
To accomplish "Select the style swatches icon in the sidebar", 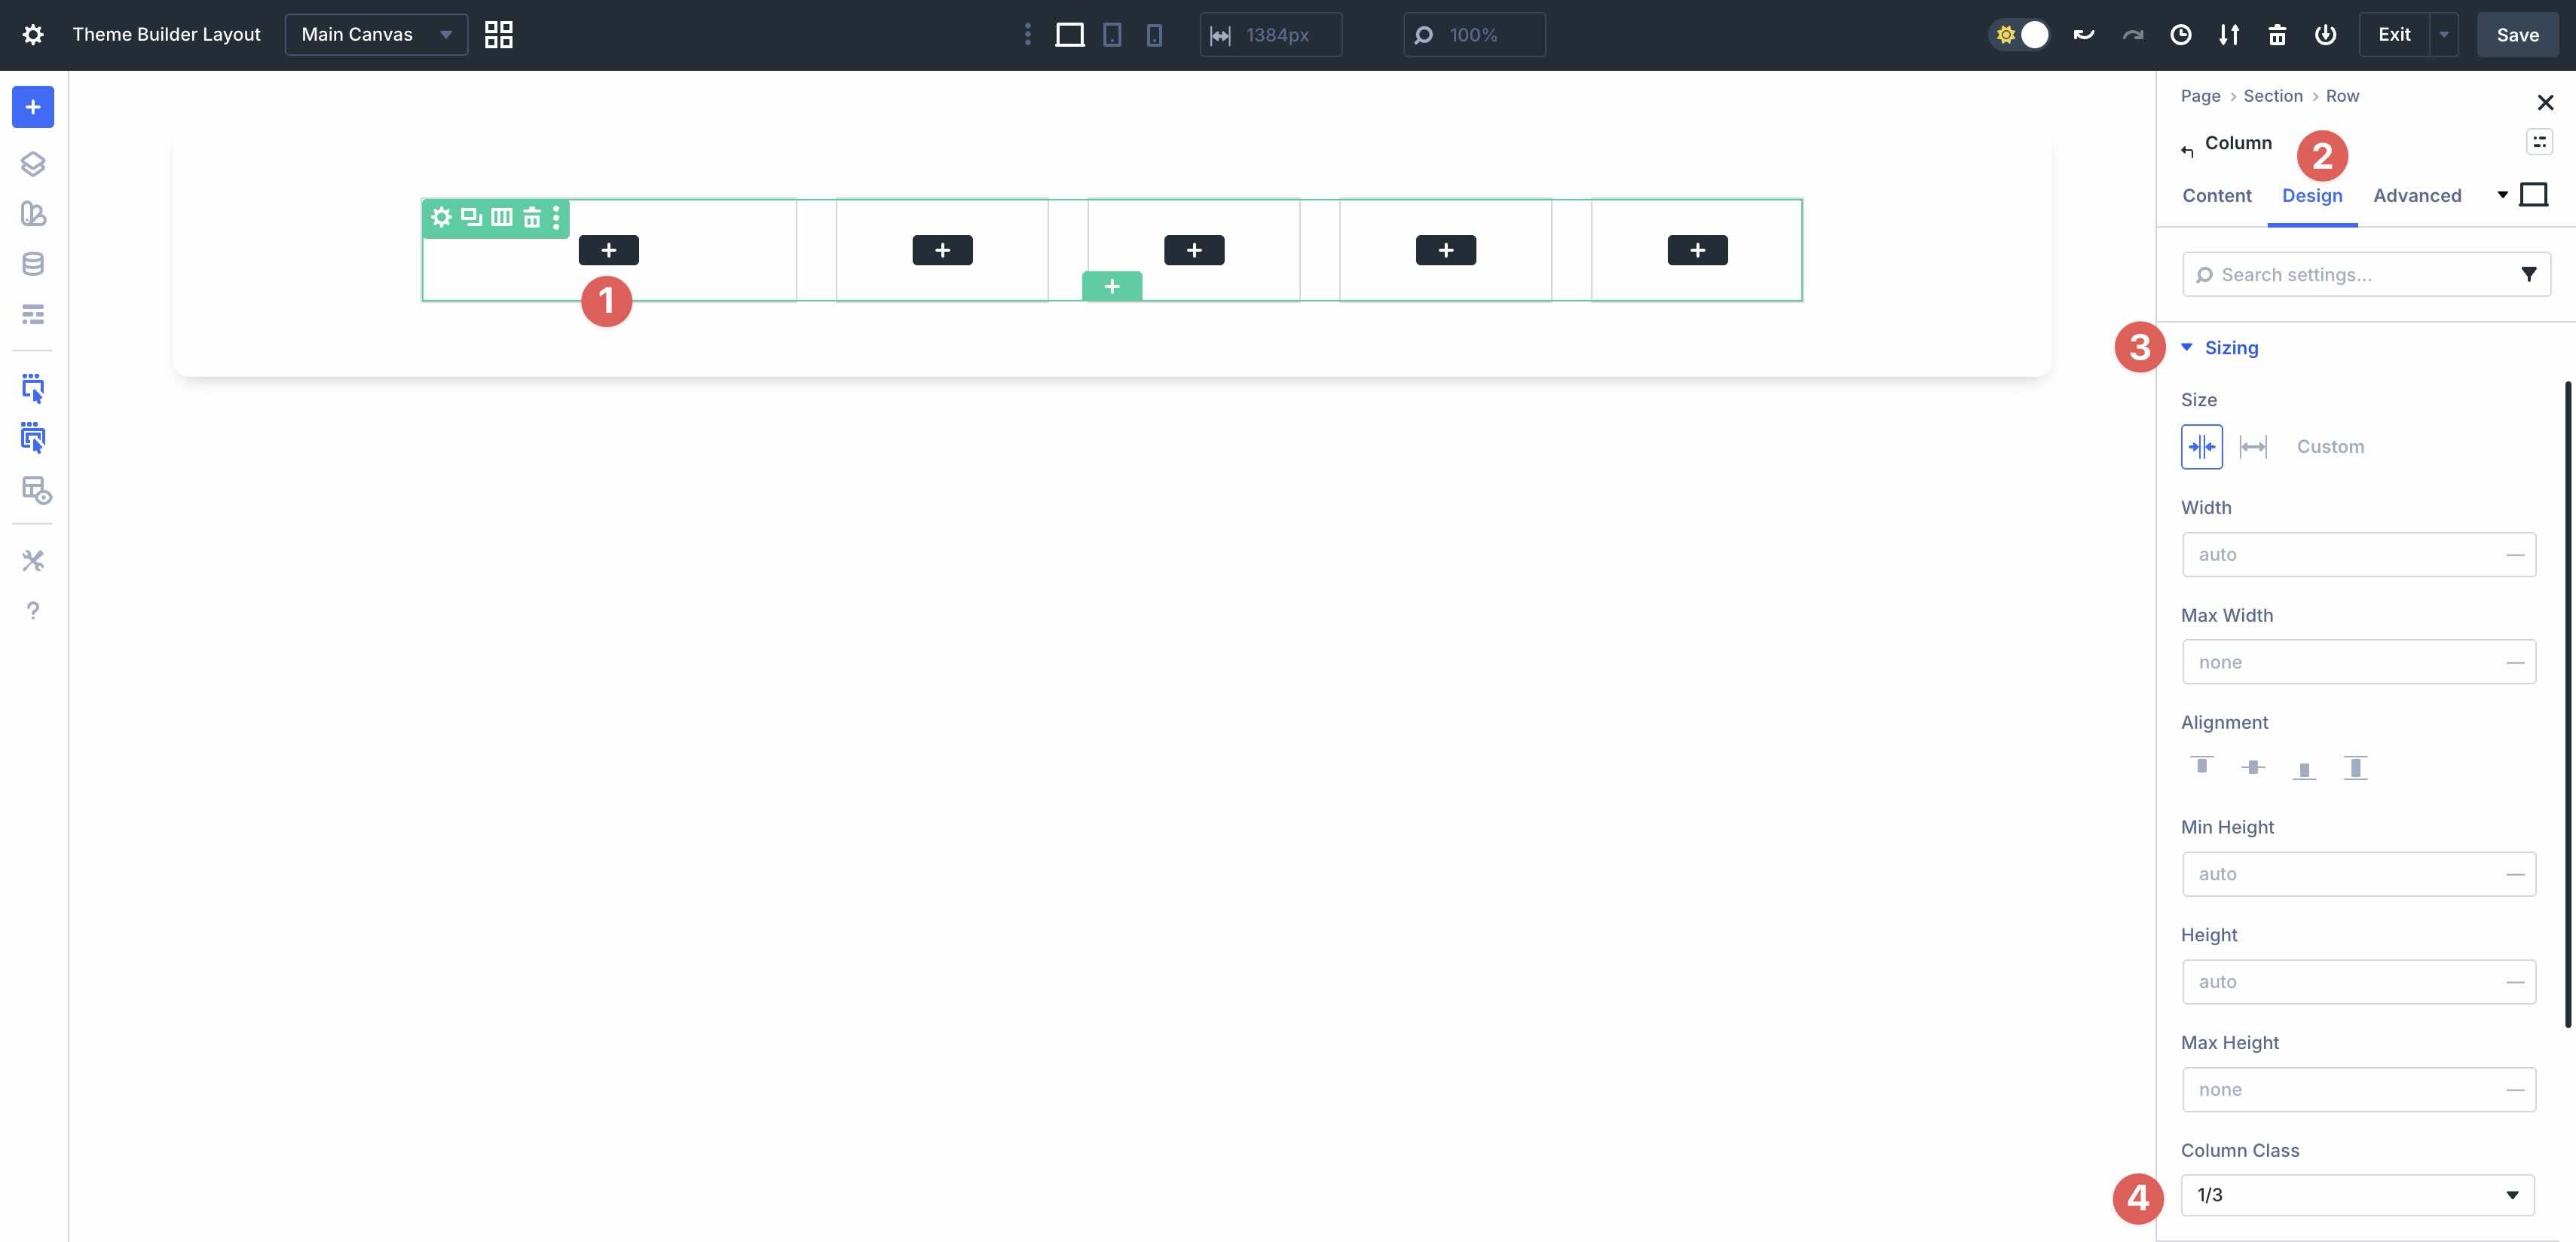I will pos(33,214).
